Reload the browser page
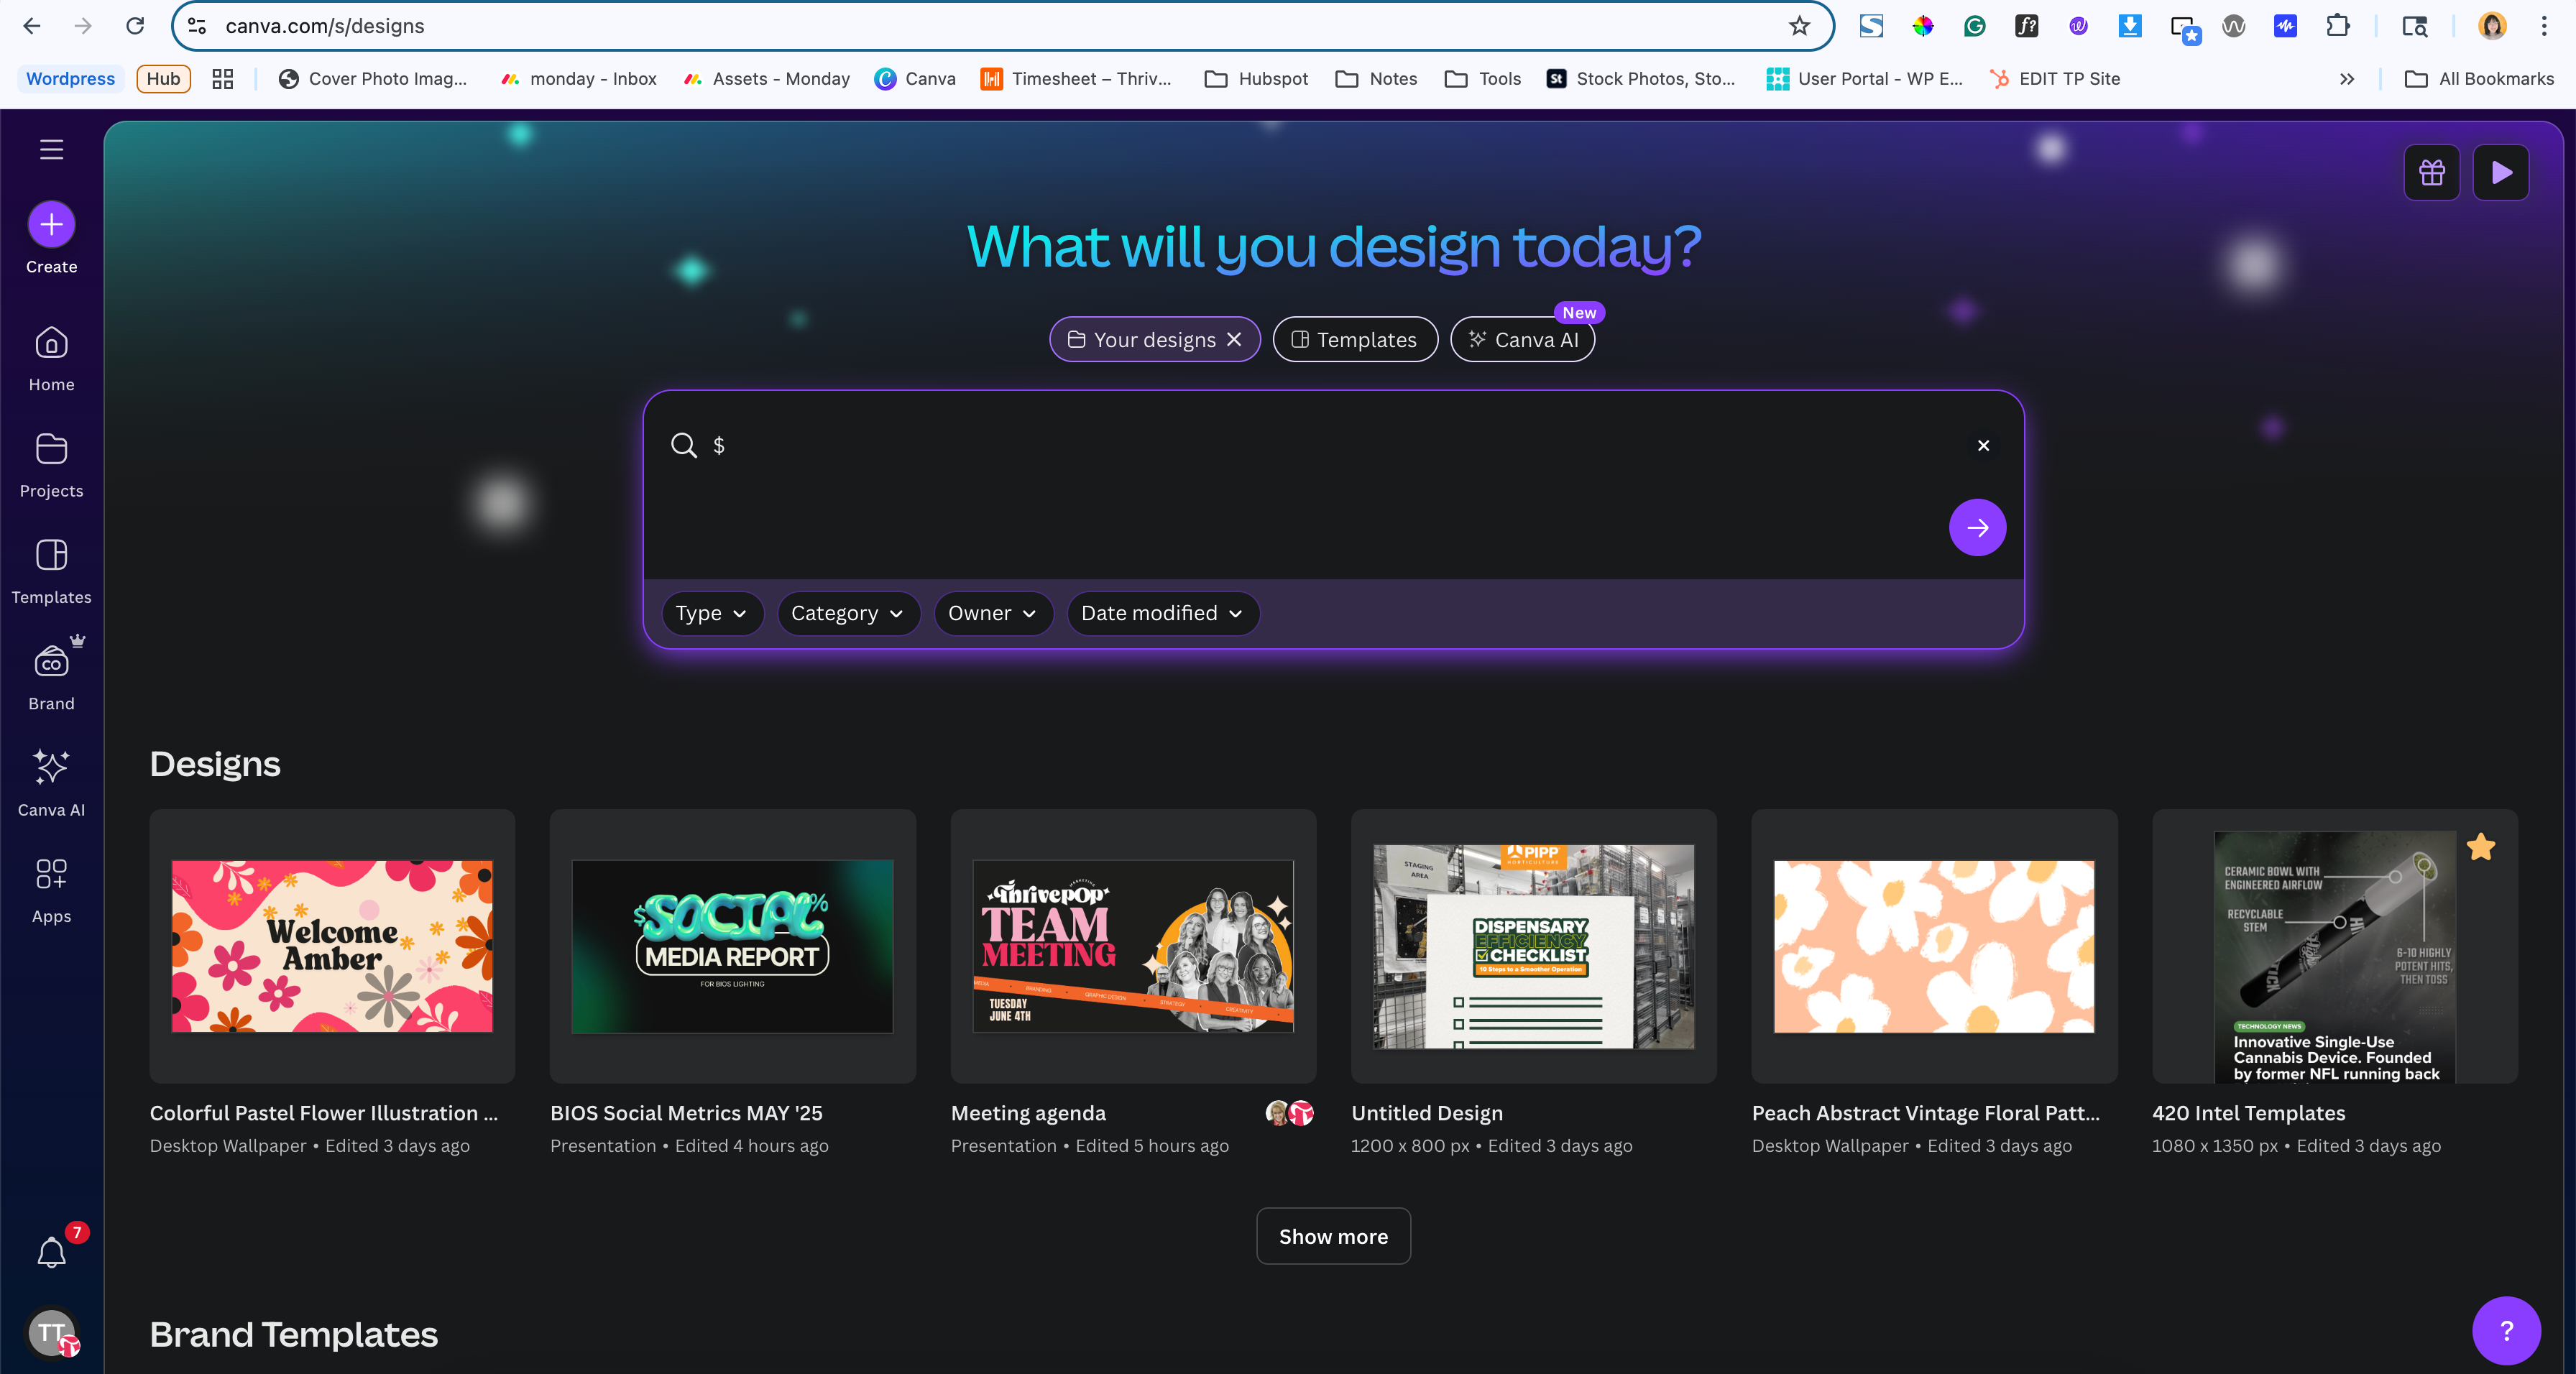Viewport: 2576px width, 1374px height. coord(135,26)
